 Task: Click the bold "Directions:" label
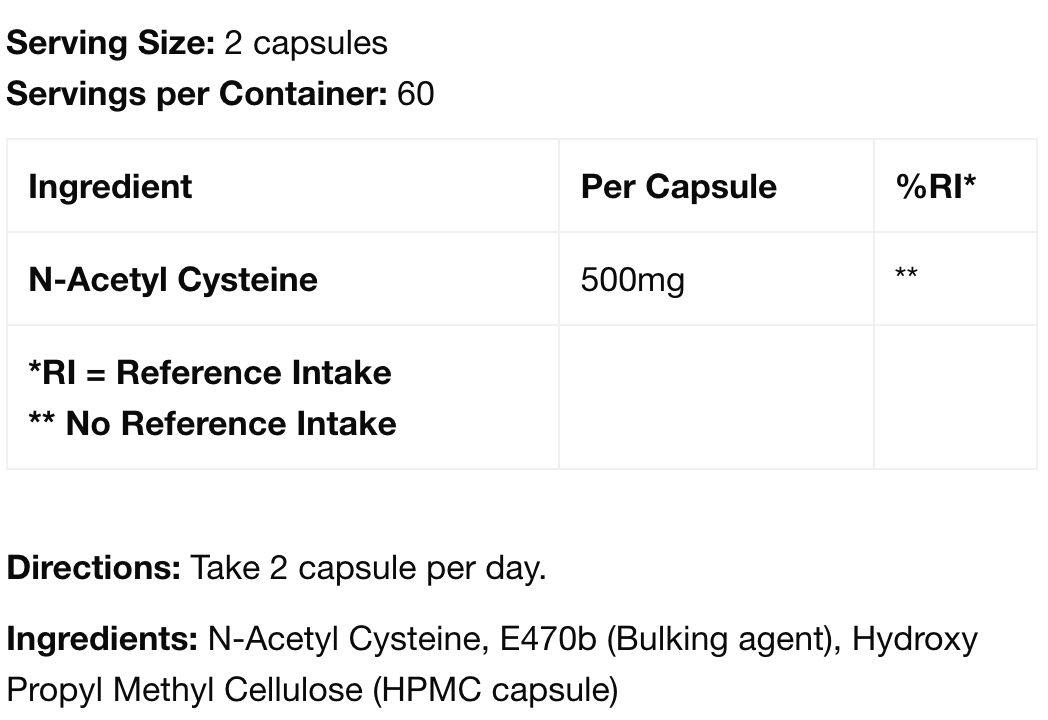93,568
